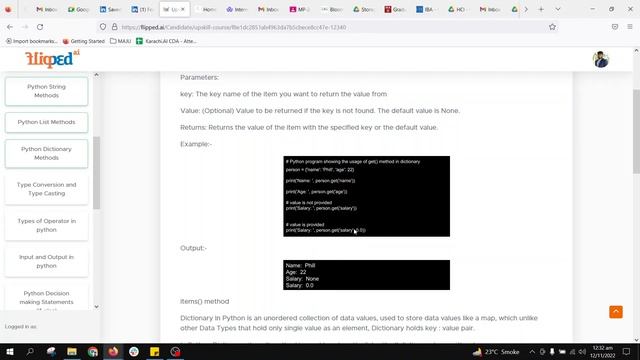Open a new browser tab
The image size is (640, 360).
[541, 9]
